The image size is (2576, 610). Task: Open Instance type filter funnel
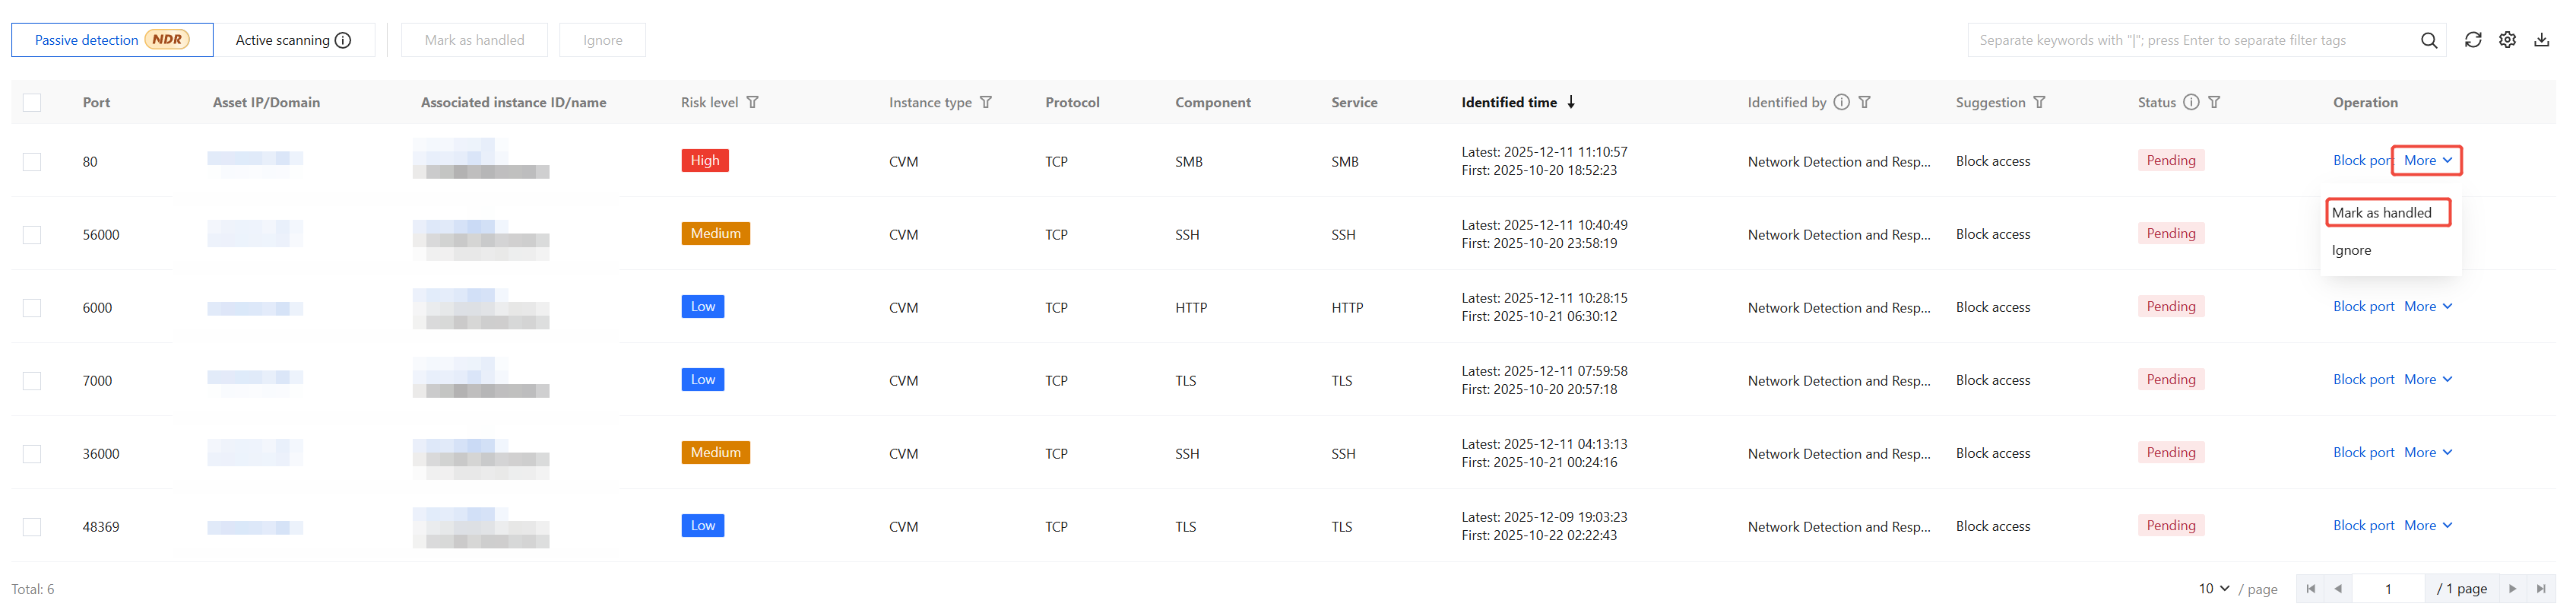click(x=986, y=102)
